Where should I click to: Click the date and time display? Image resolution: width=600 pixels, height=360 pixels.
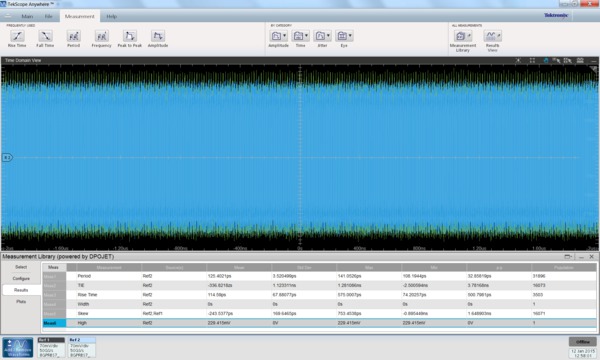[x=583, y=353]
